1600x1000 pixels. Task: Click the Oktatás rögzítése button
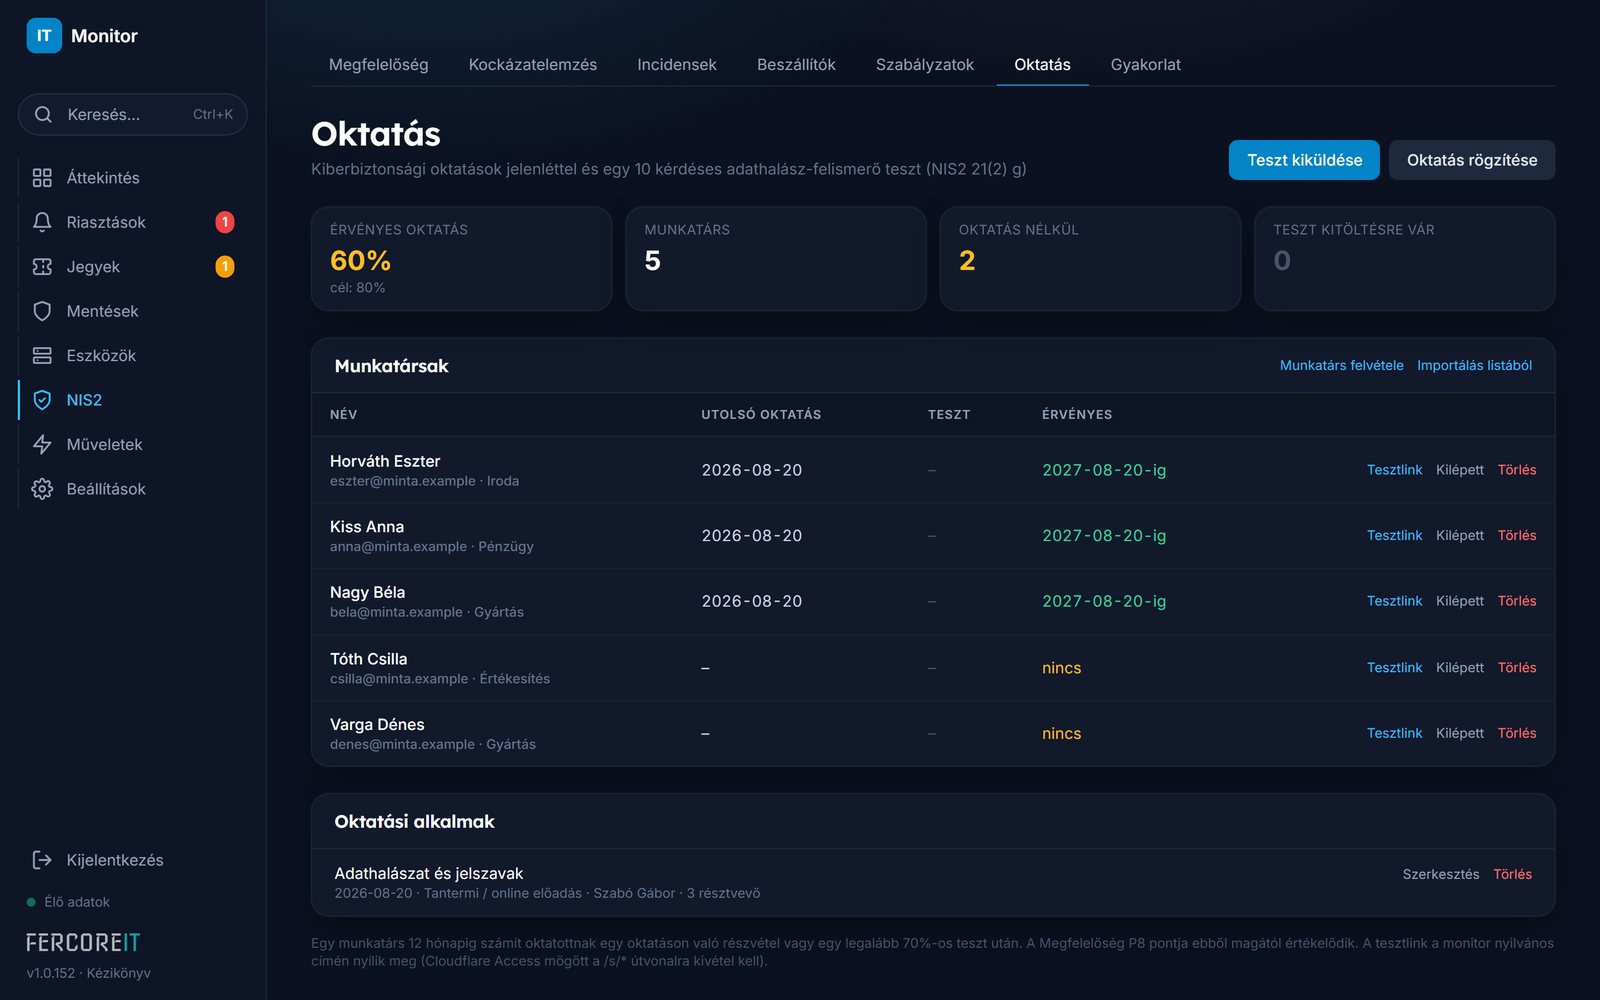pyautogui.click(x=1472, y=160)
